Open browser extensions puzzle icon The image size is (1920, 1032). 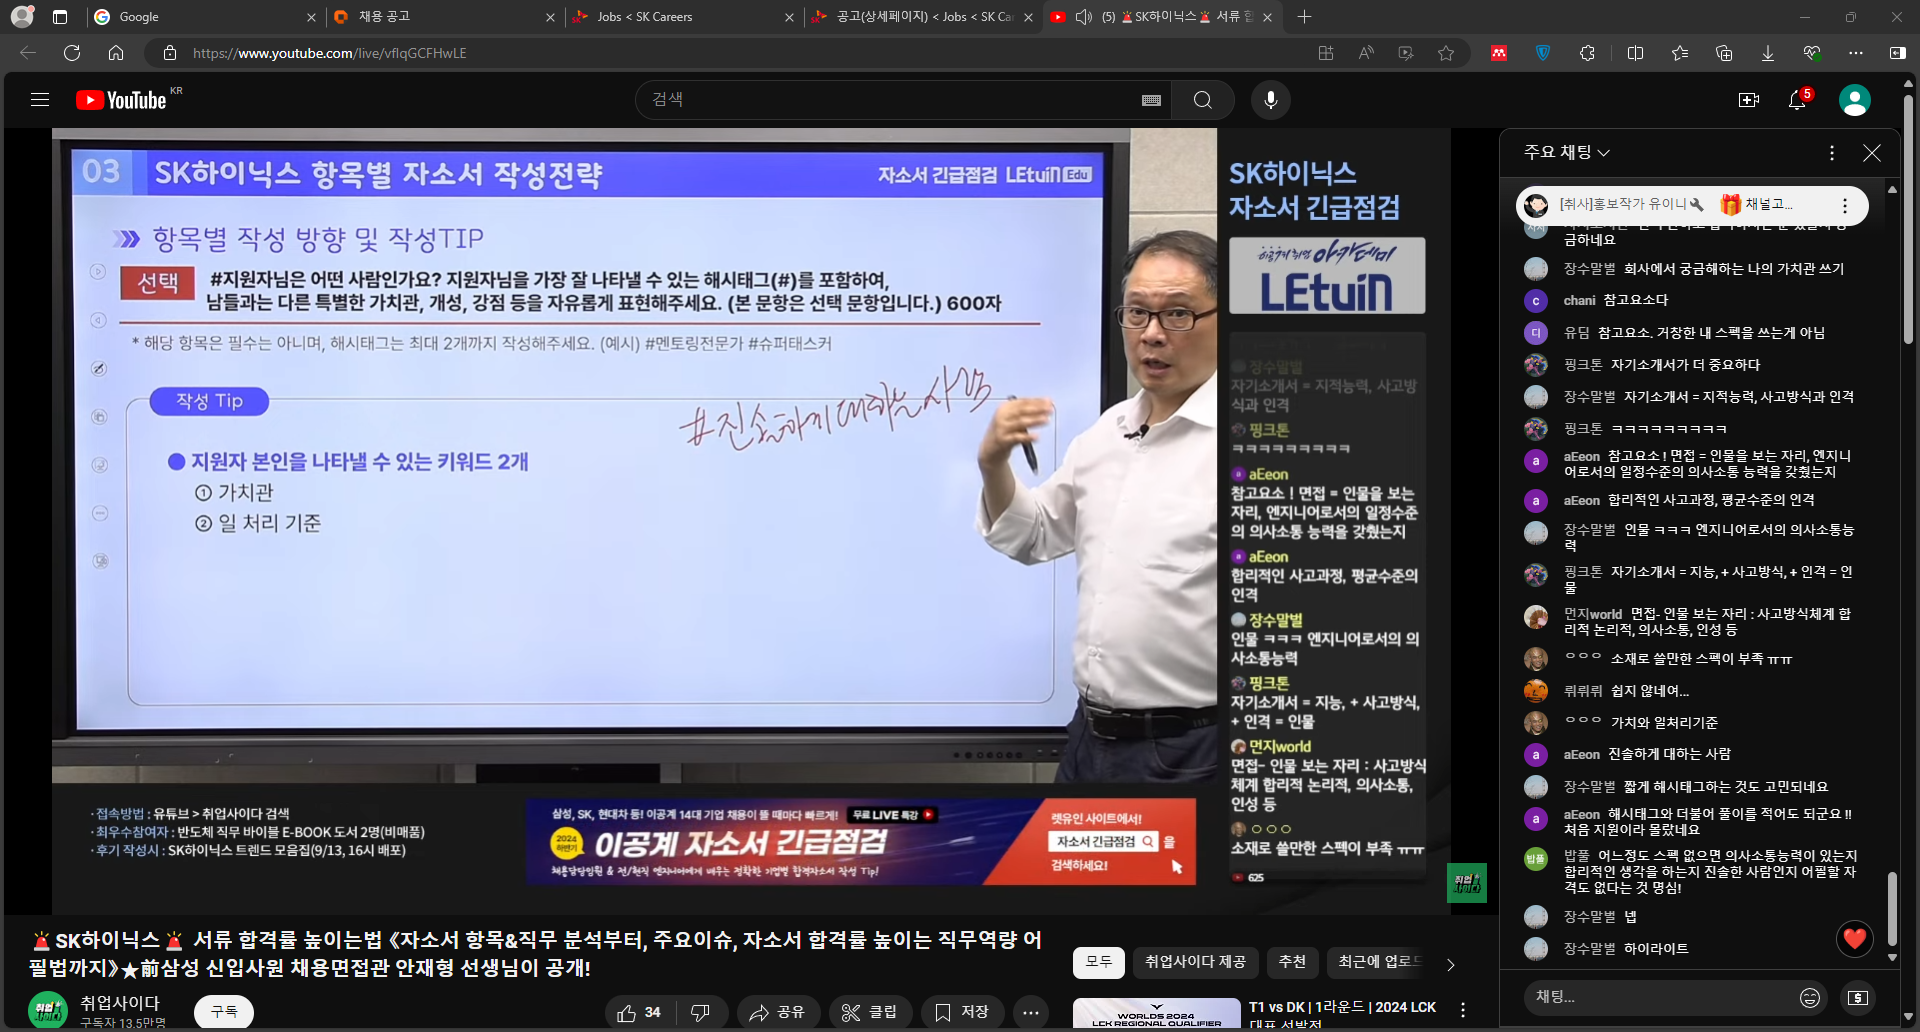pos(1587,53)
